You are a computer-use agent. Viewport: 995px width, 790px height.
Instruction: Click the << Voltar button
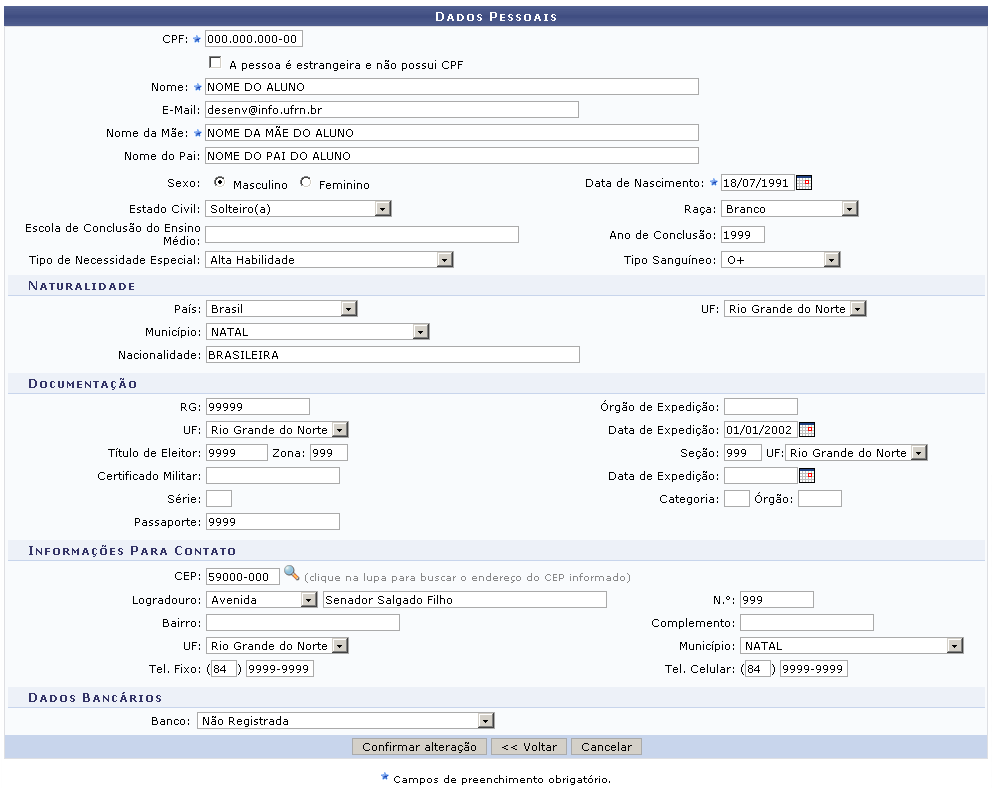tap(529, 747)
